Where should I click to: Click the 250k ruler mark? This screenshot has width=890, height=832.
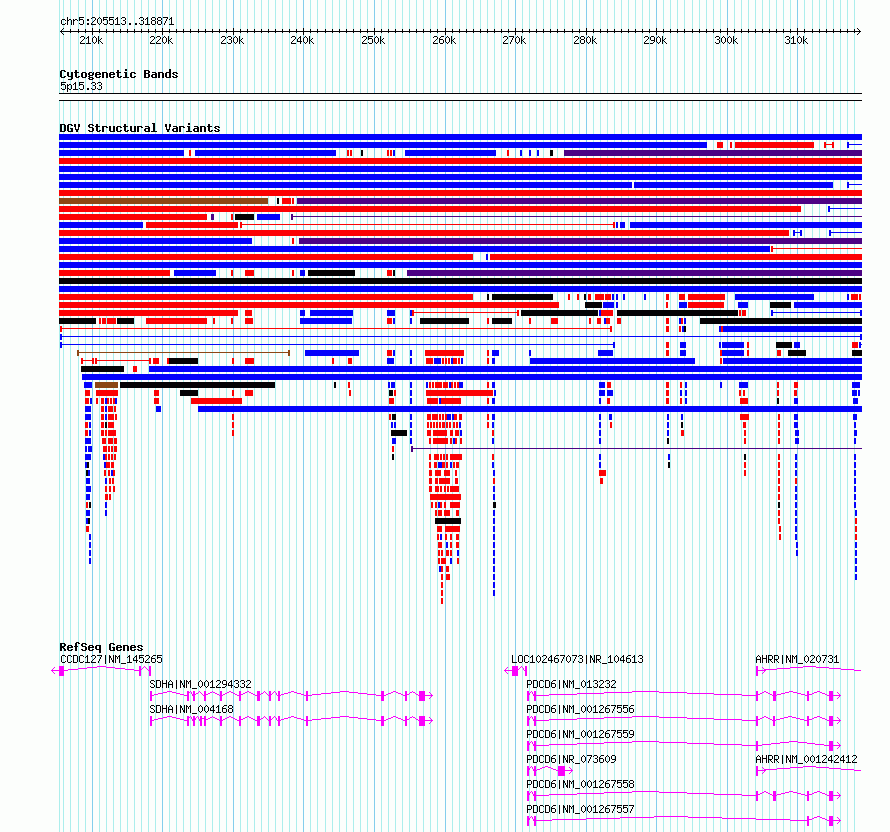tap(373, 40)
